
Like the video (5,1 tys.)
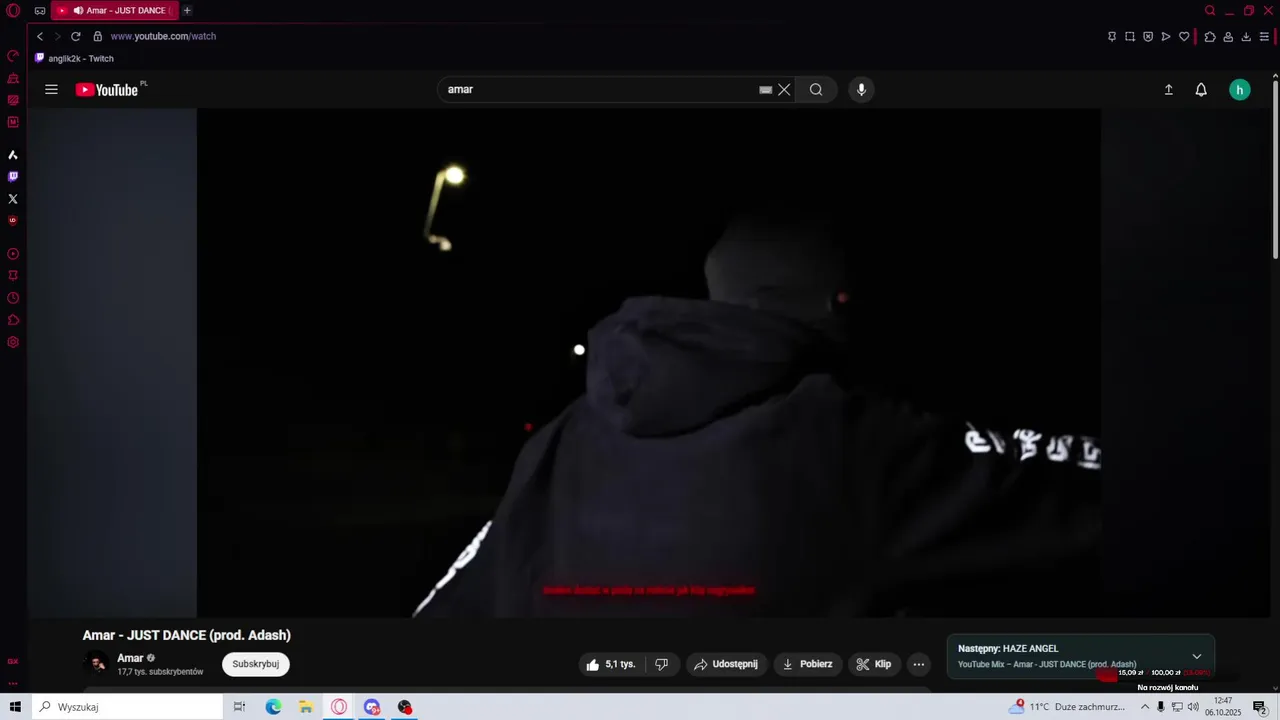coord(610,664)
